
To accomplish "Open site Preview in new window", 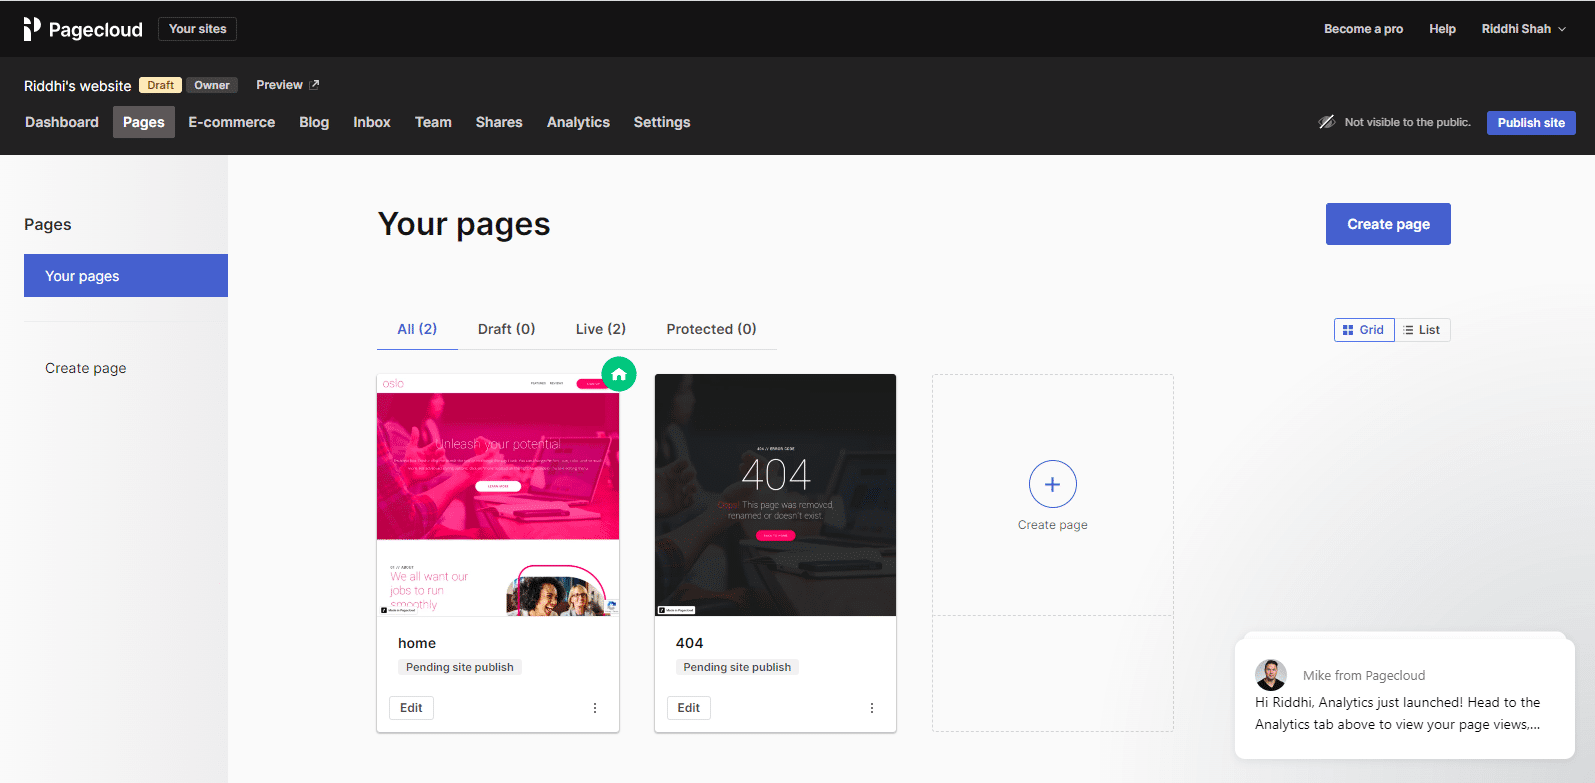I will 287,85.
